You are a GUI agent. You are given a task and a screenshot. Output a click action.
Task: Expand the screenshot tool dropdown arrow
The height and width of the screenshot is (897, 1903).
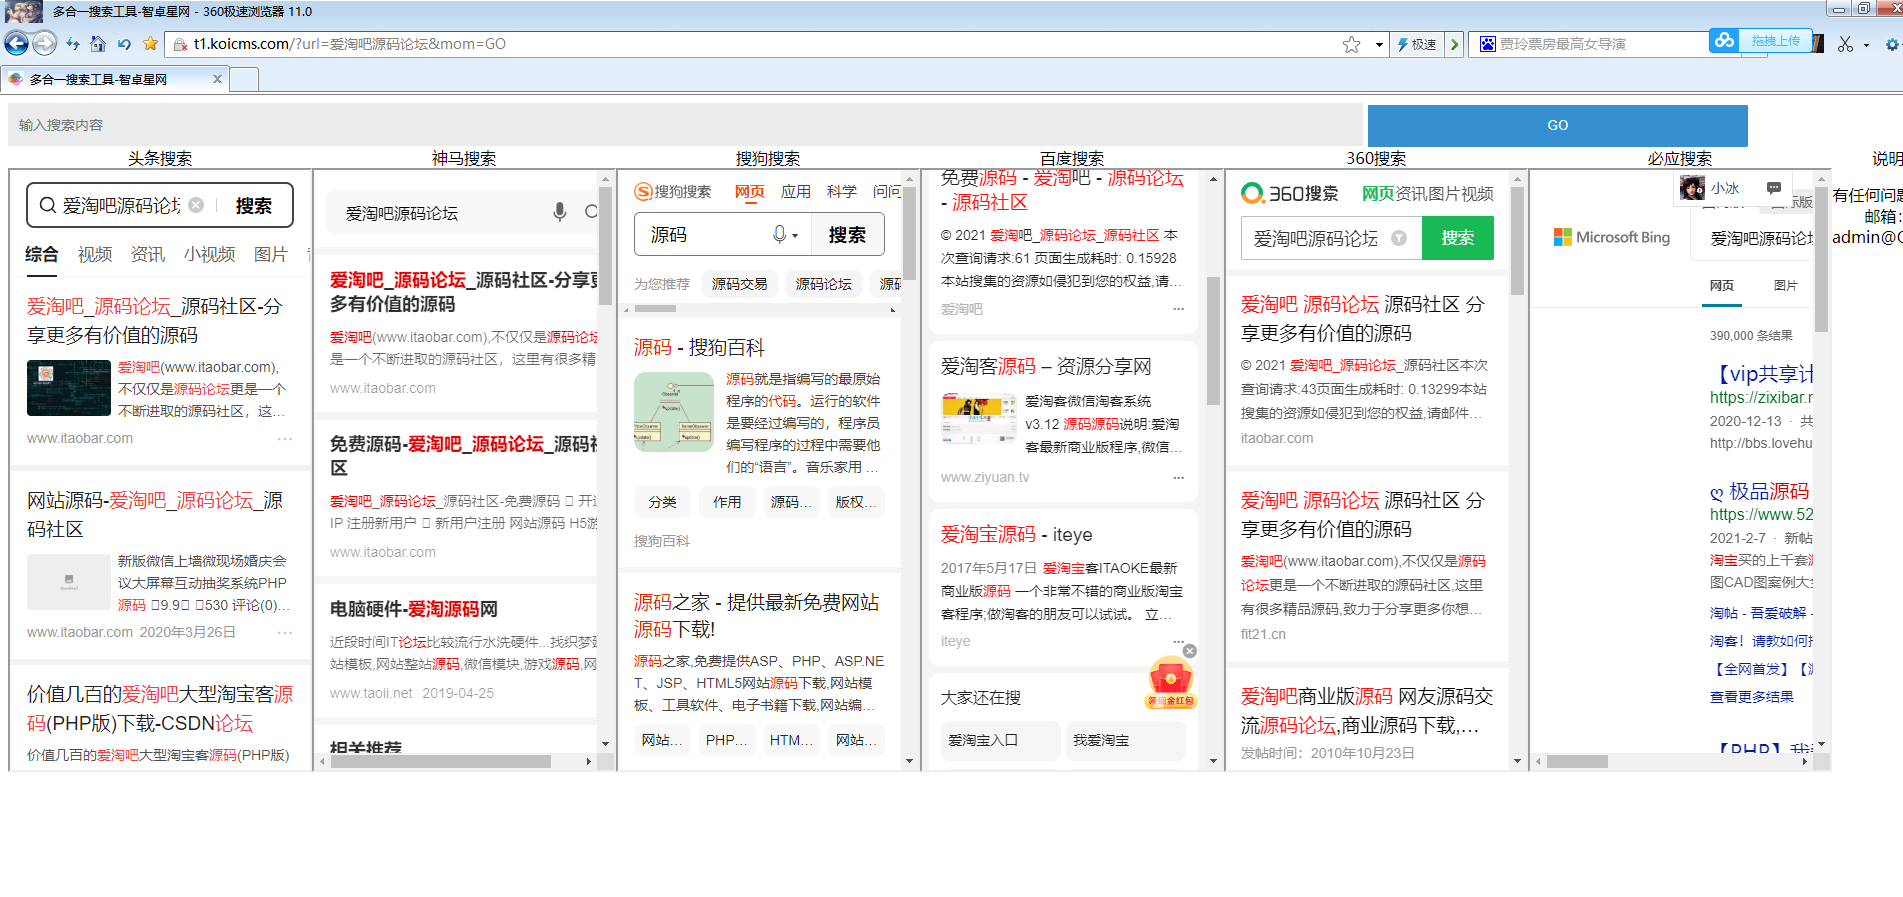point(1866,45)
